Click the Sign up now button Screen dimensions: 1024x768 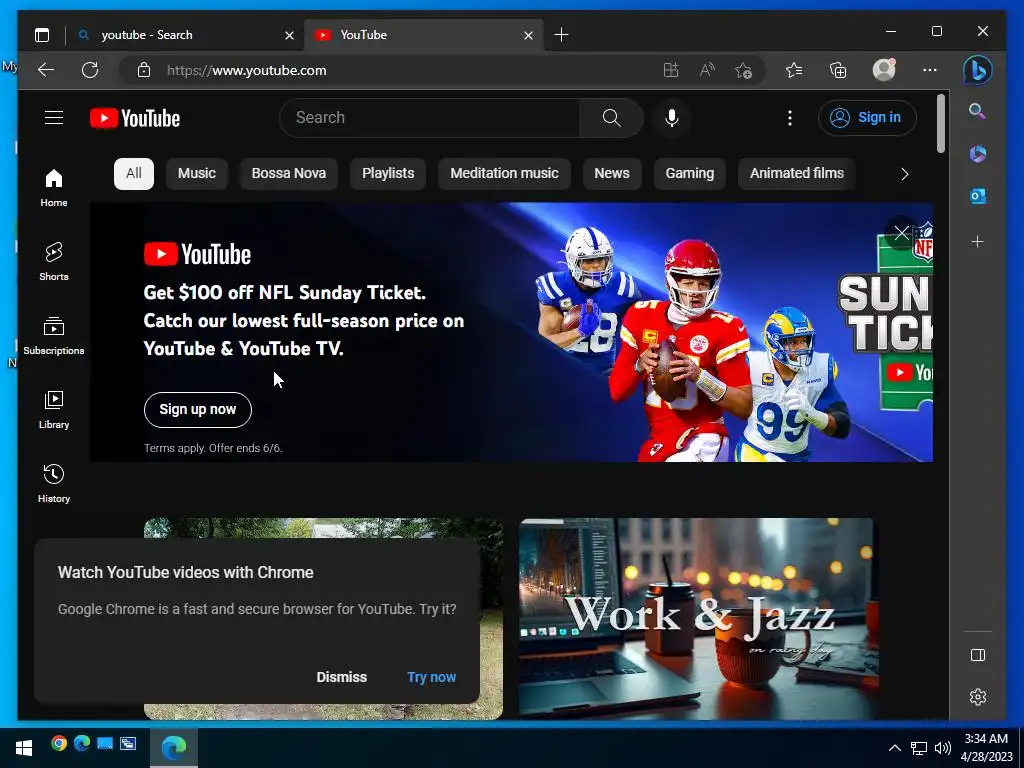pyautogui.click(x=198, y=409)
